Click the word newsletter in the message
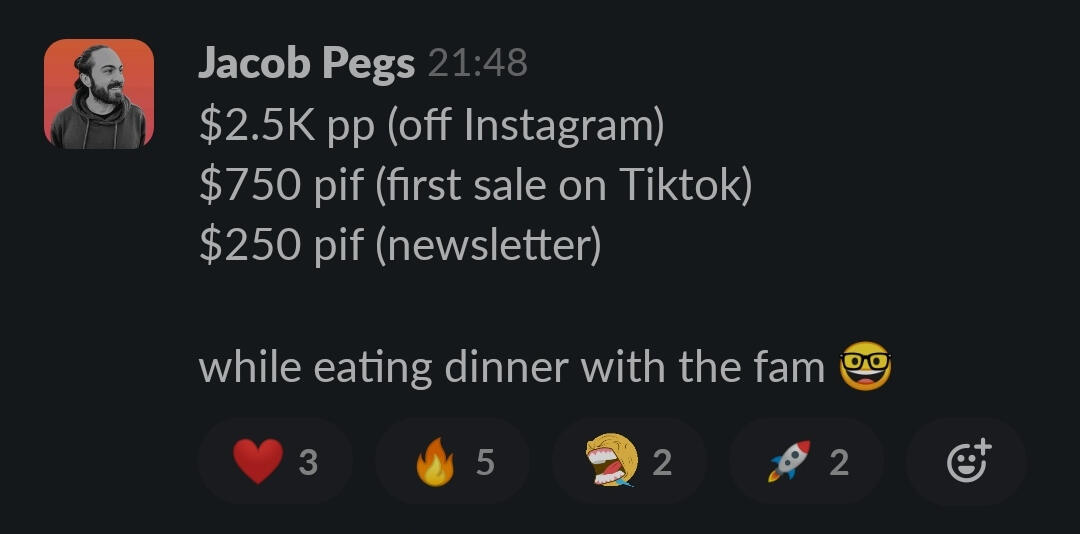 pyautogui.click(x=487, y=245)
